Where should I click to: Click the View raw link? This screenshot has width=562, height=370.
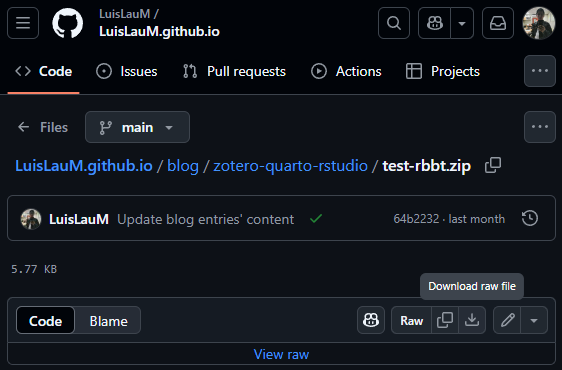tap(281, 354)
